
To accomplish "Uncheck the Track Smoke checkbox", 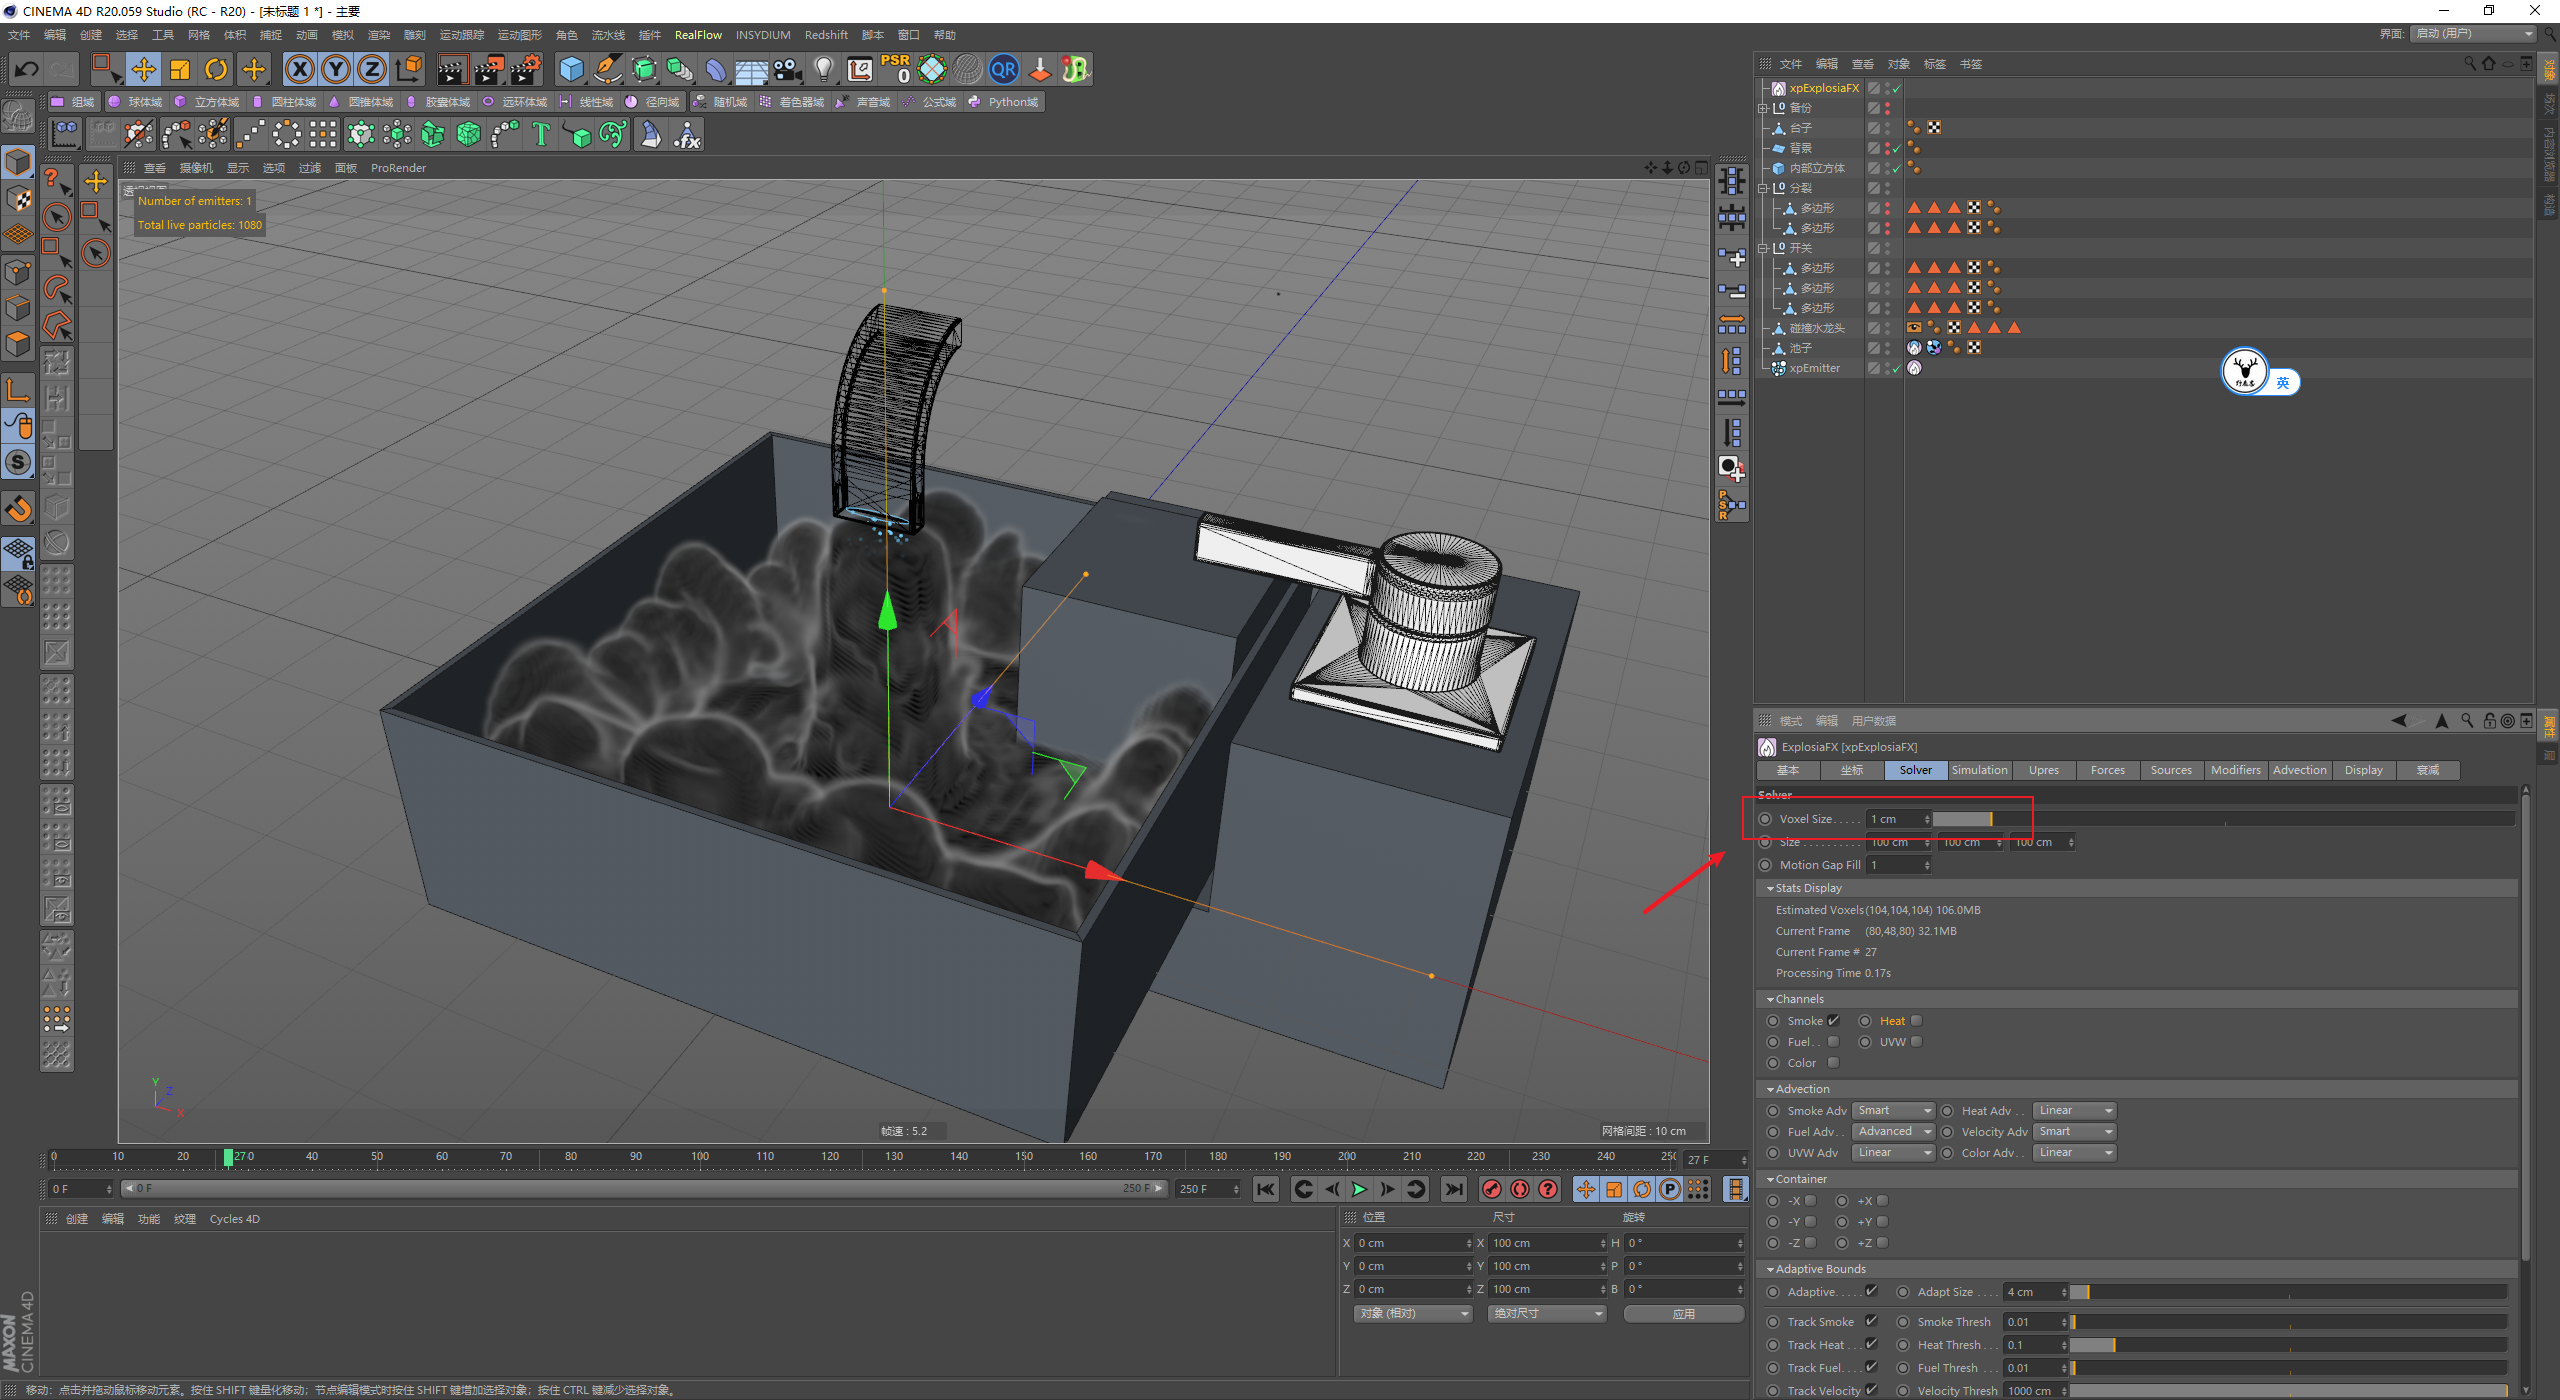I will click(1871, 1322).
